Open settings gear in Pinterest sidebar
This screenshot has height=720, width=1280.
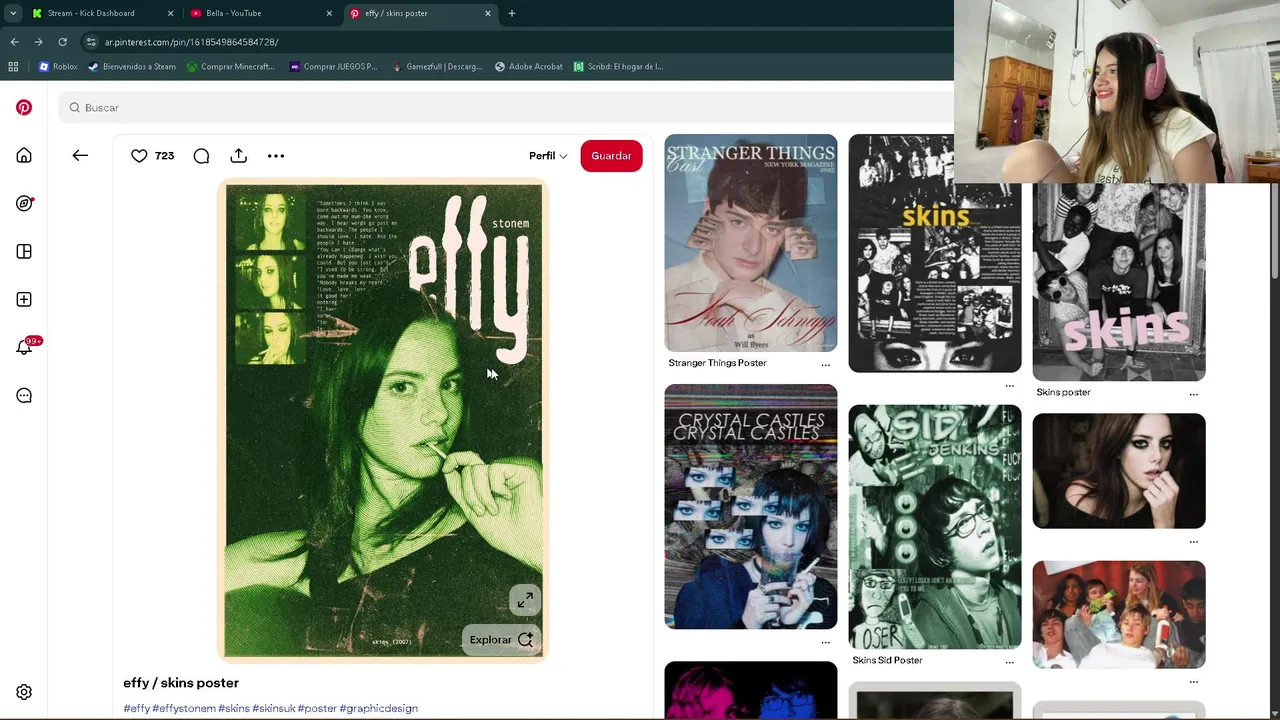click(24, 692)
